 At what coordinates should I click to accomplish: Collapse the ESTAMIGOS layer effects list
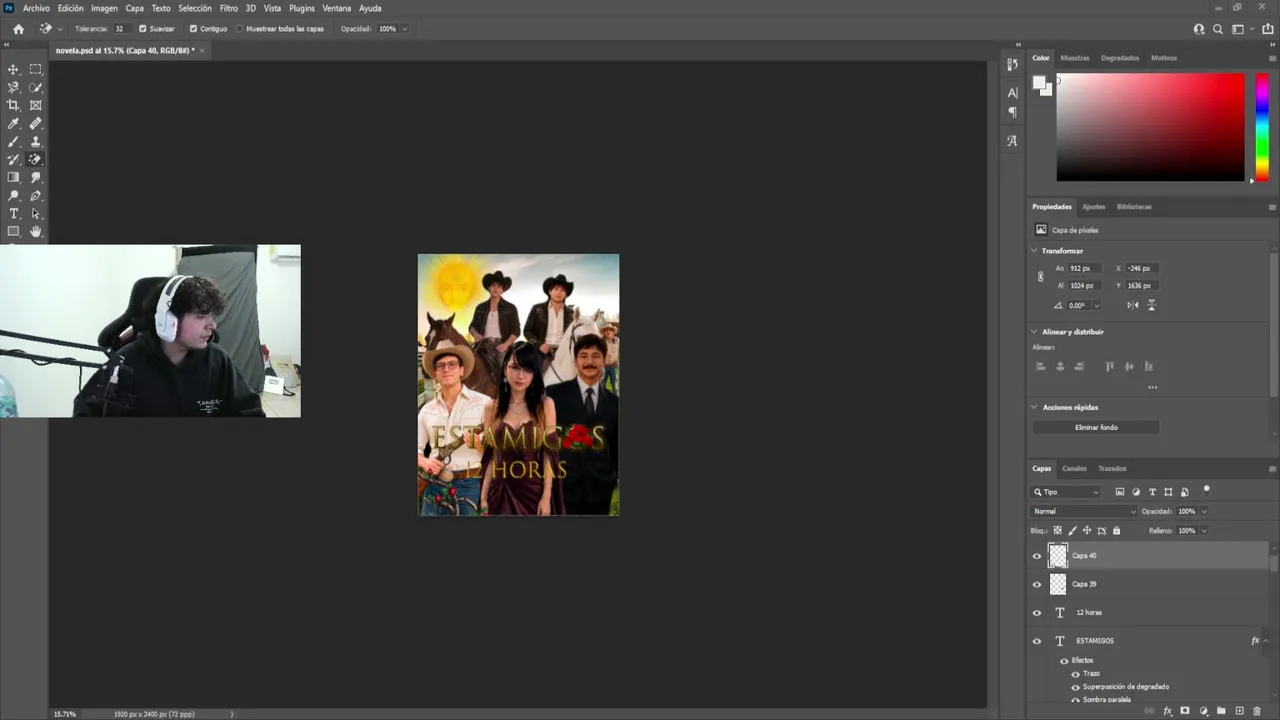tap(1266, 641)
